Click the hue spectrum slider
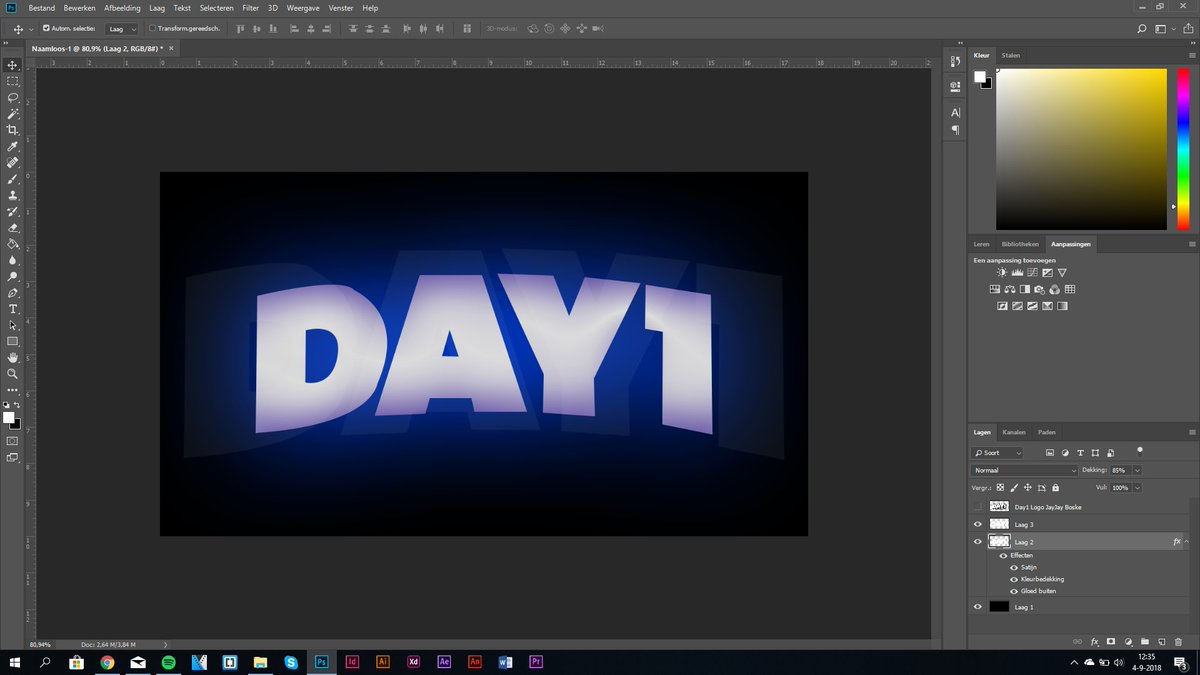The image size is (1200, 675). (1183, 149)
